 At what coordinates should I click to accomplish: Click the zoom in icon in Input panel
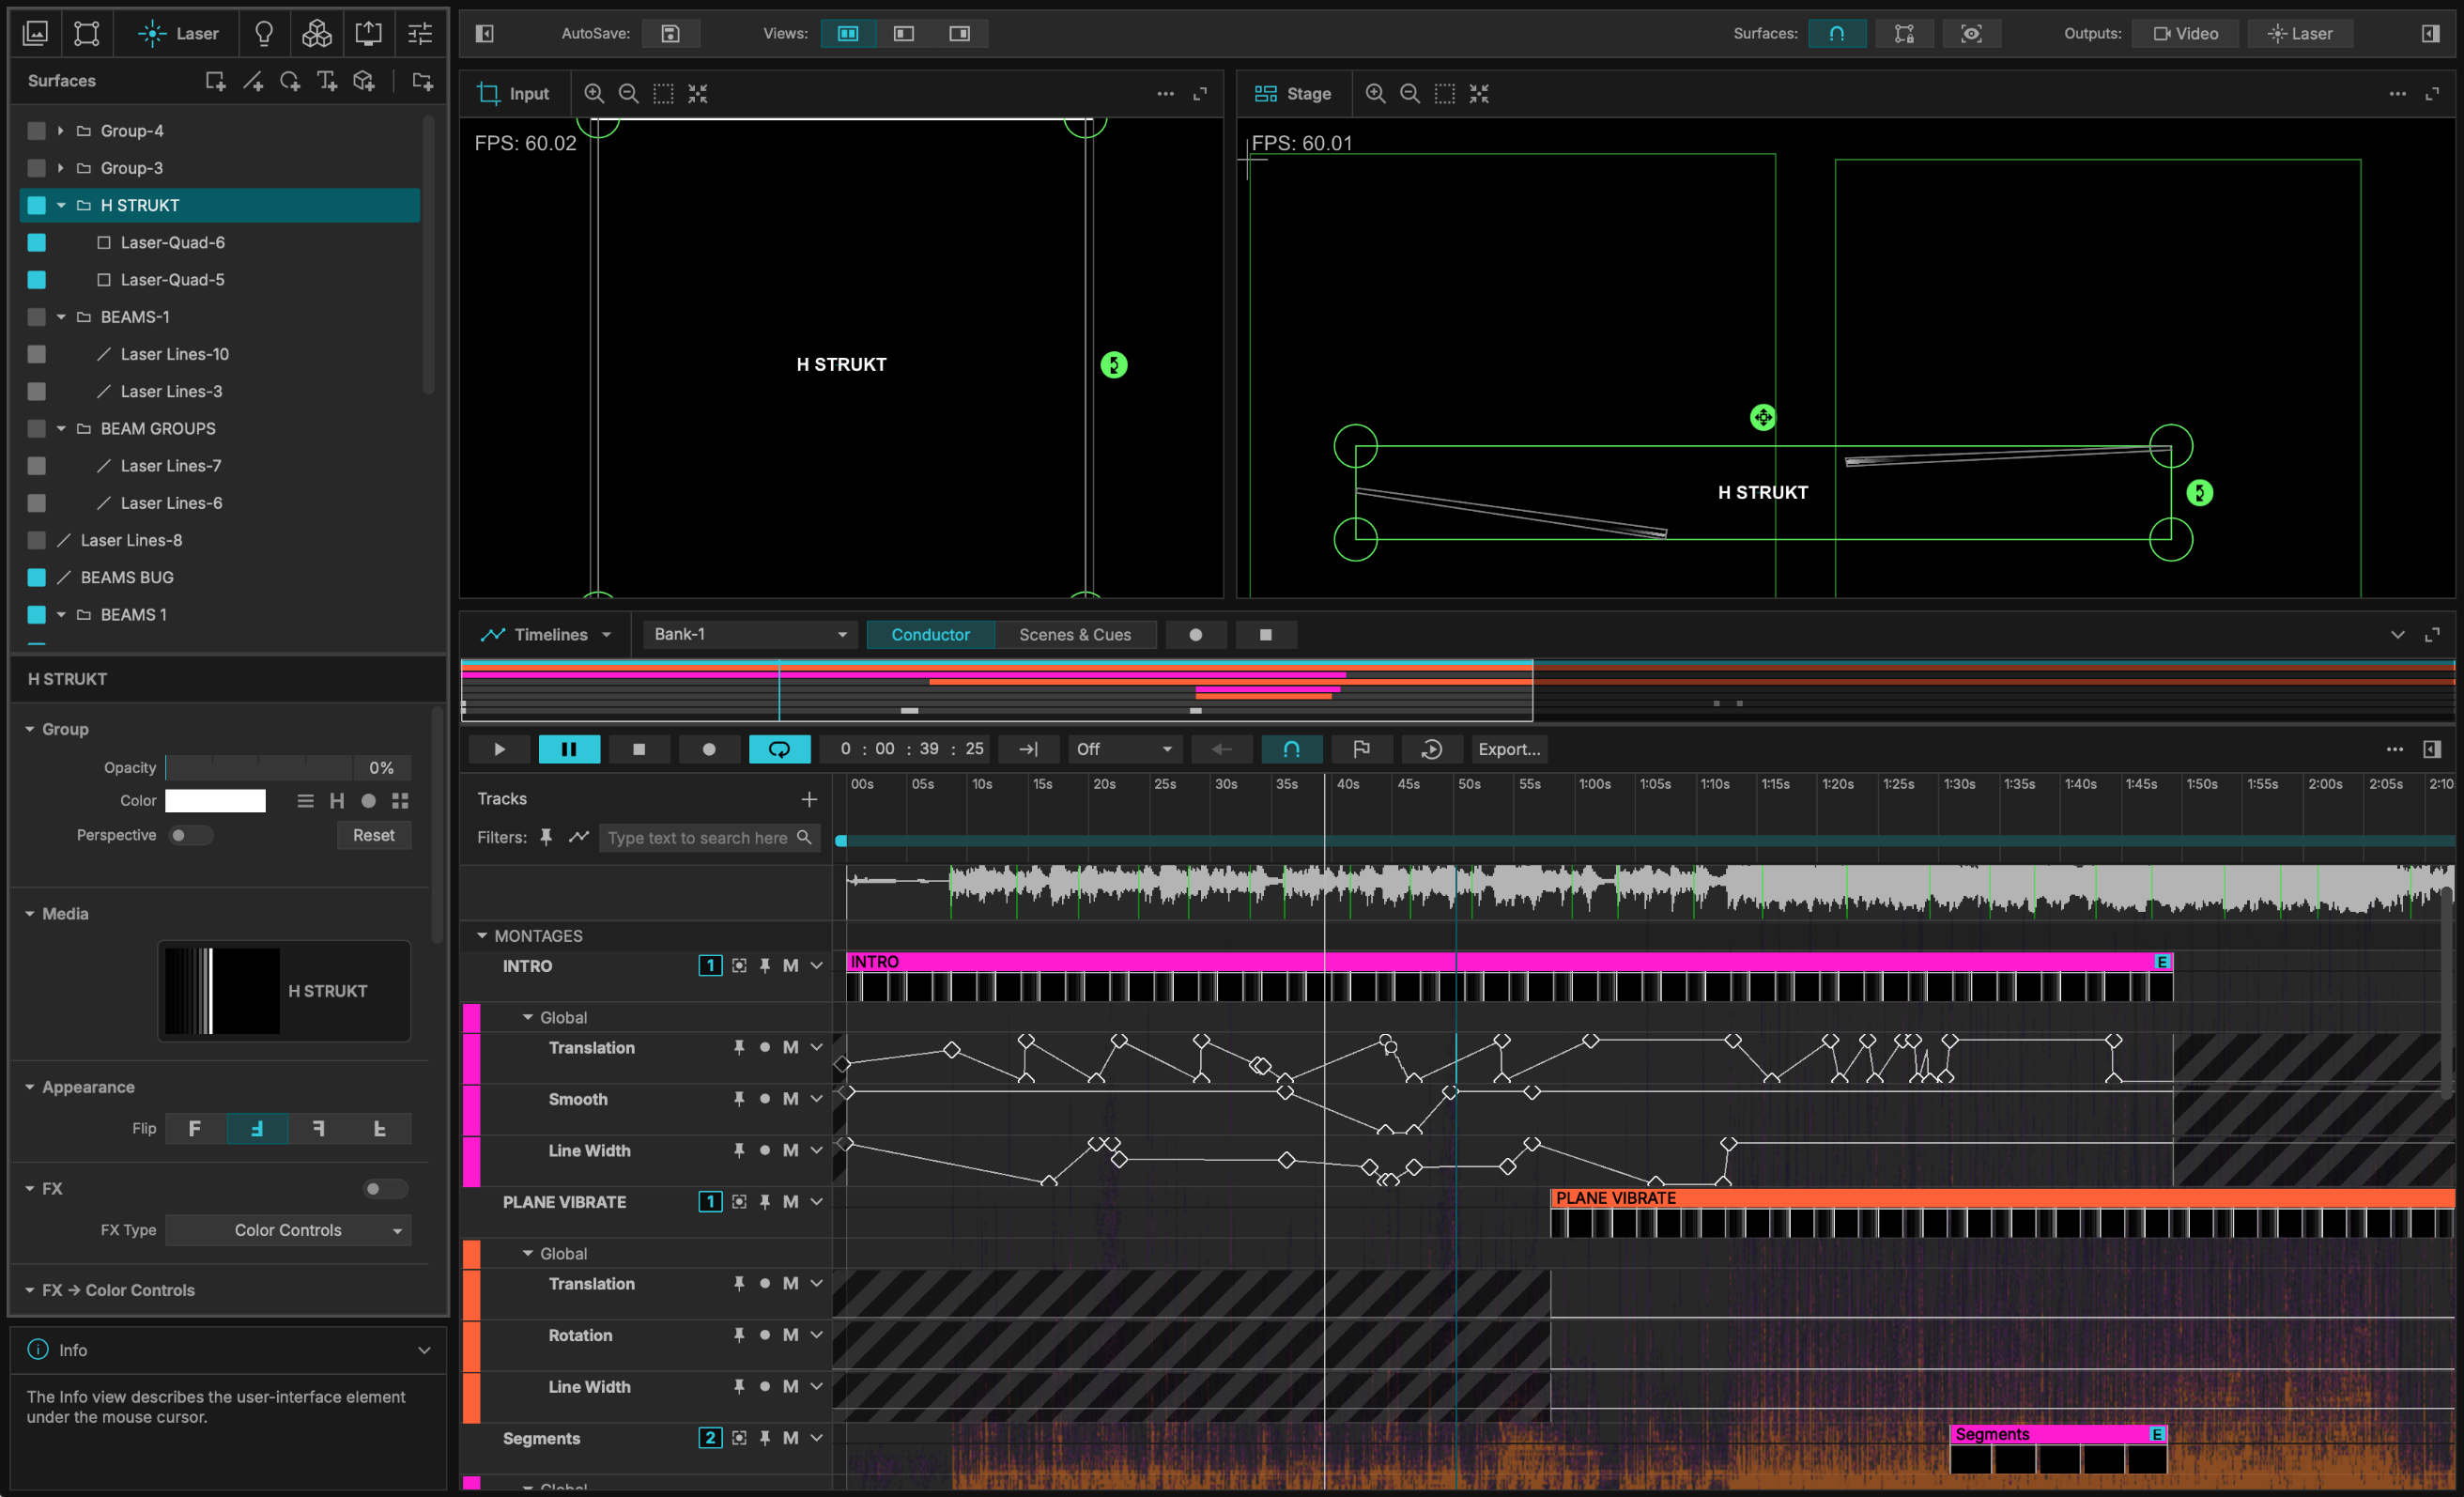click(593, 93)
